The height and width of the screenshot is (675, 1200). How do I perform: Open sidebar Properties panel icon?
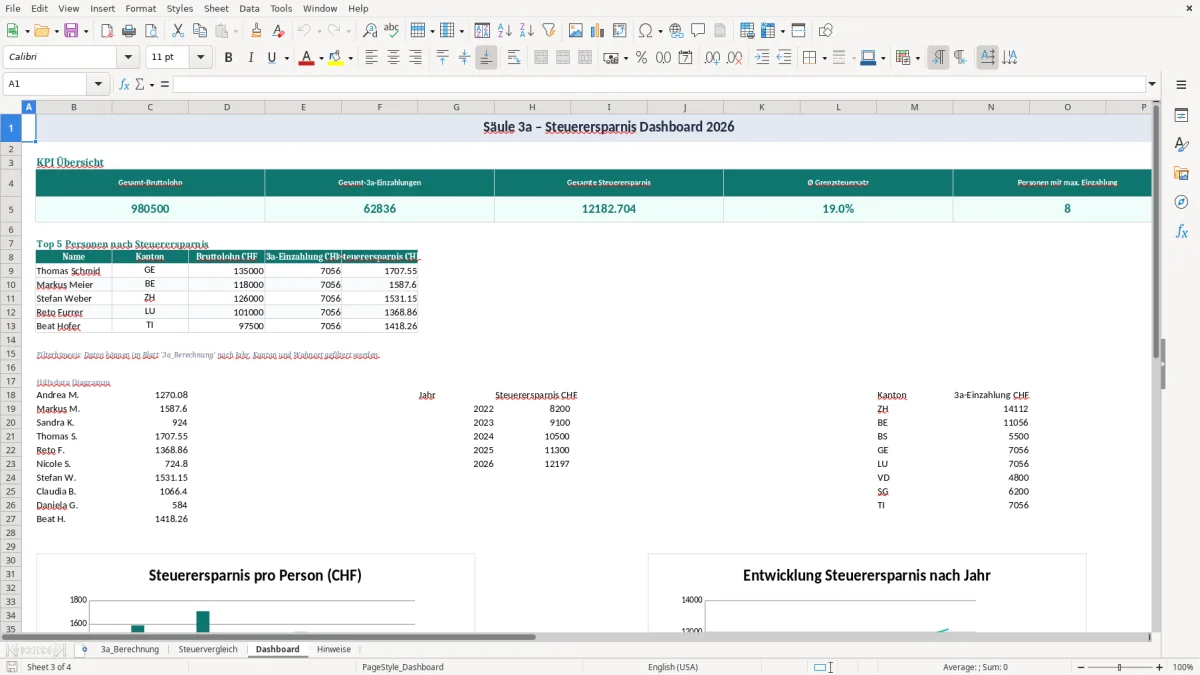coord(1181,115)
